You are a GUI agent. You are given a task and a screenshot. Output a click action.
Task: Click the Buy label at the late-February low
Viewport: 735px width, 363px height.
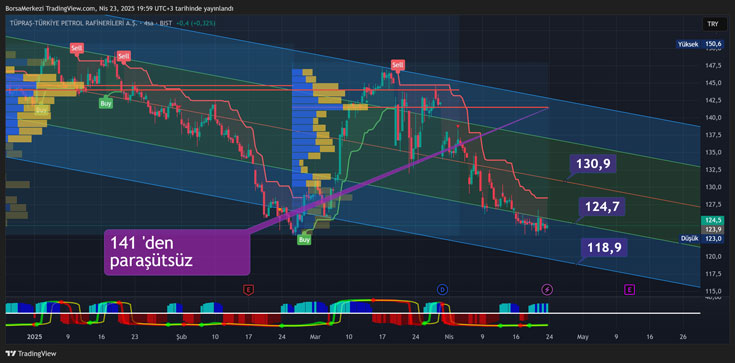(305, 240)
